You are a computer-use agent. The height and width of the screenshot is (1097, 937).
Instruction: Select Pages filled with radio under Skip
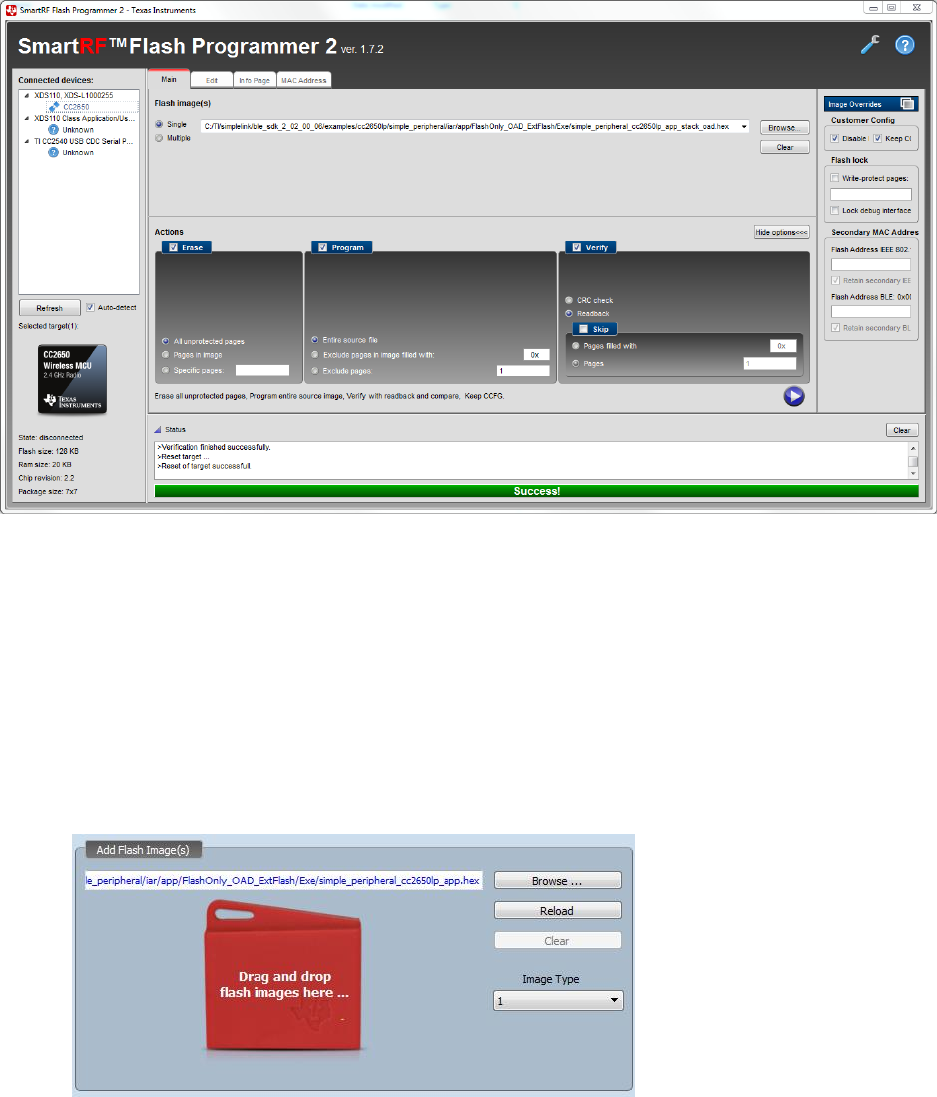pyautogui.click(x=576, y=346)
